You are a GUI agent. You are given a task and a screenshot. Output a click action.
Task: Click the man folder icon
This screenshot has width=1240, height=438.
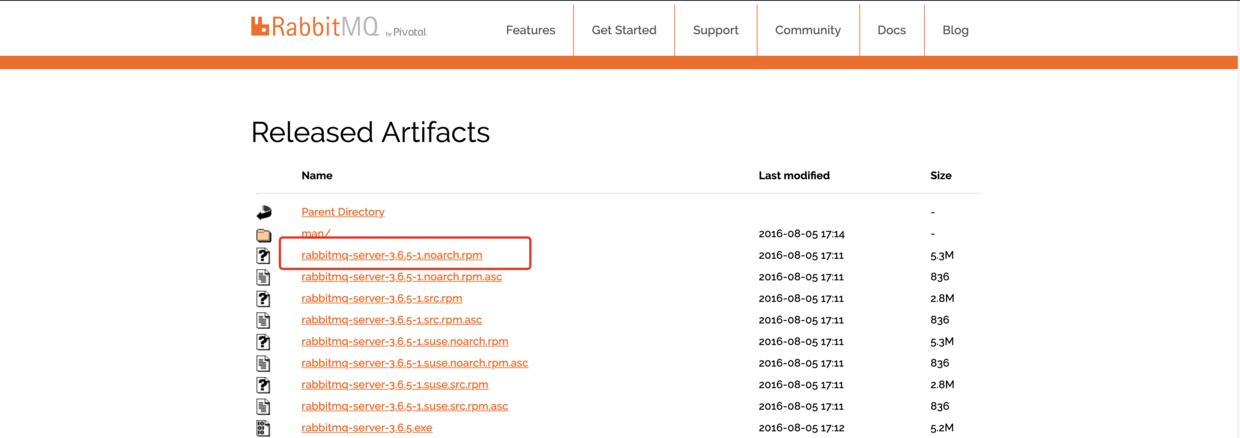[x=264, y=235]
